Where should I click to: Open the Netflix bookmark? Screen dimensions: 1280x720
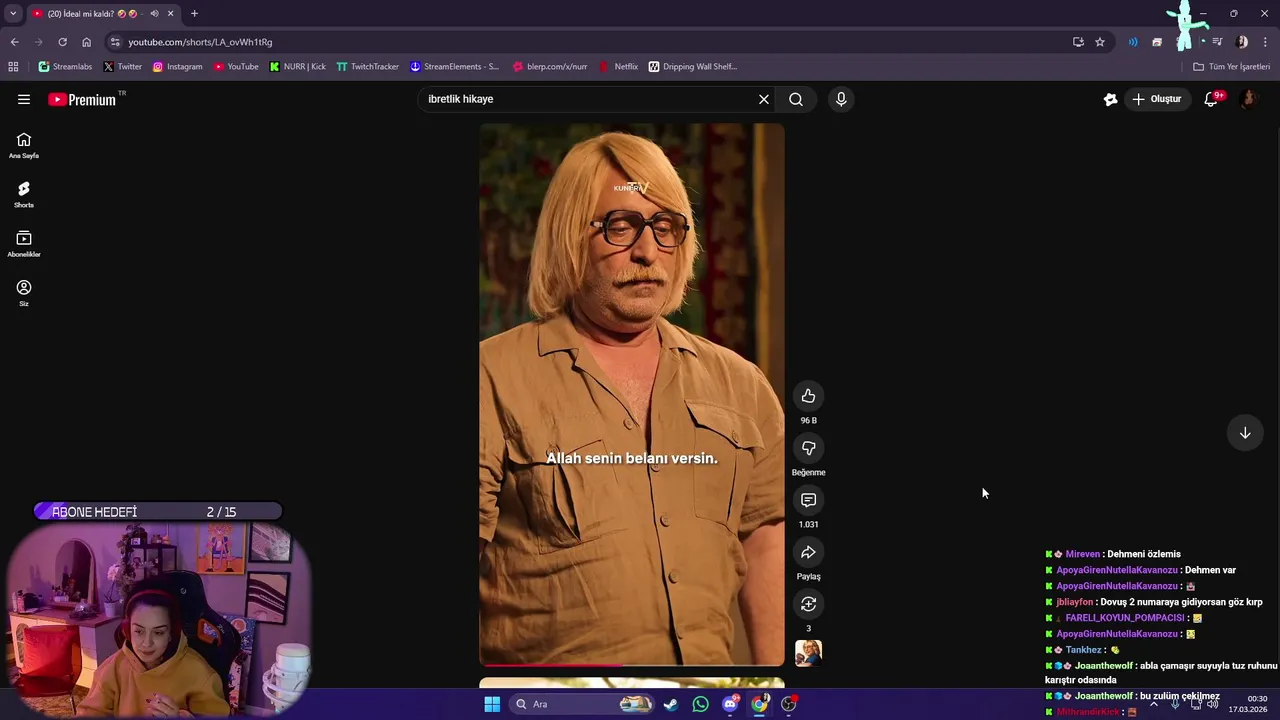pos(618,67)
